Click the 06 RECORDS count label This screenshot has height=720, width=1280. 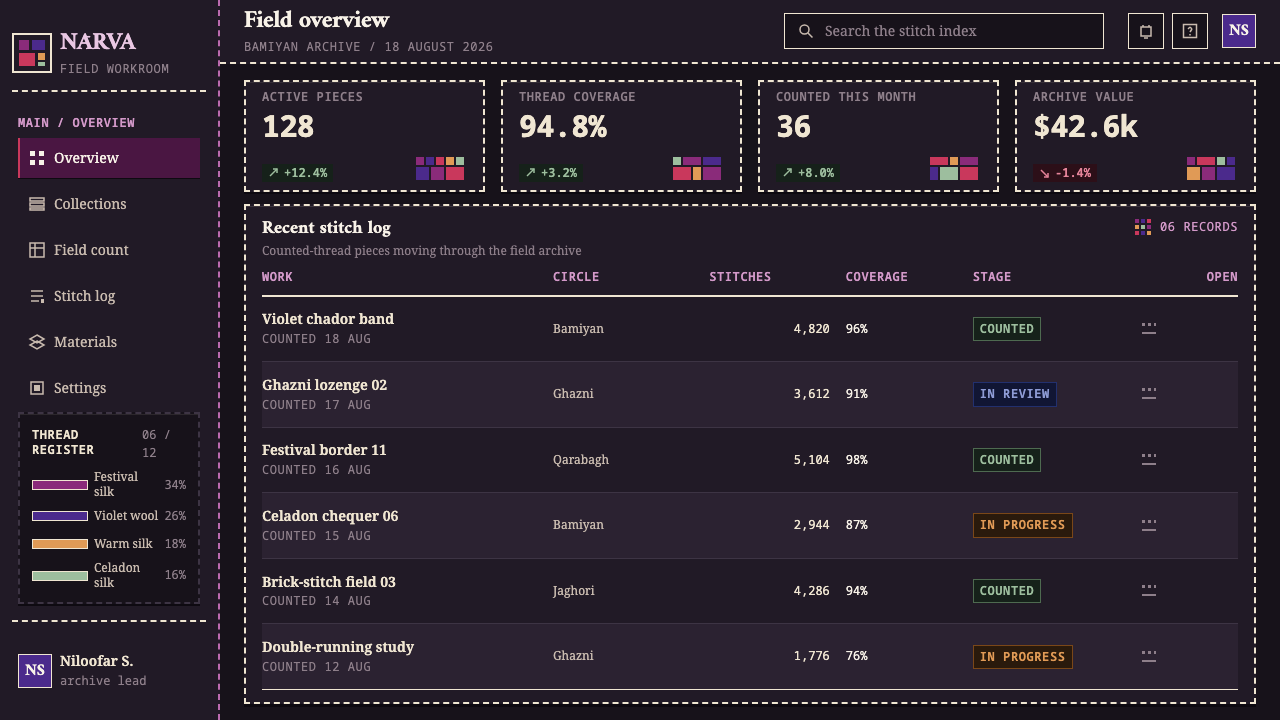tap(1199, 227)
